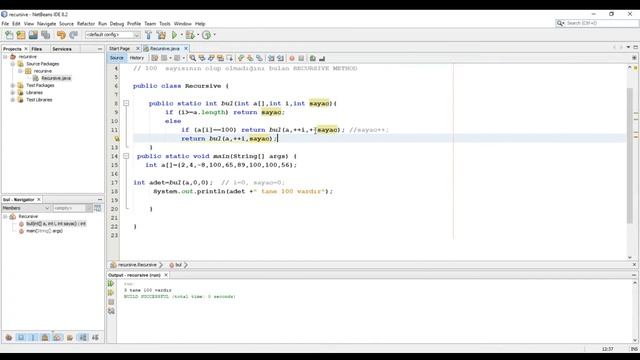Click the Uncomment icon in editor toolbar

coord(322,58)
